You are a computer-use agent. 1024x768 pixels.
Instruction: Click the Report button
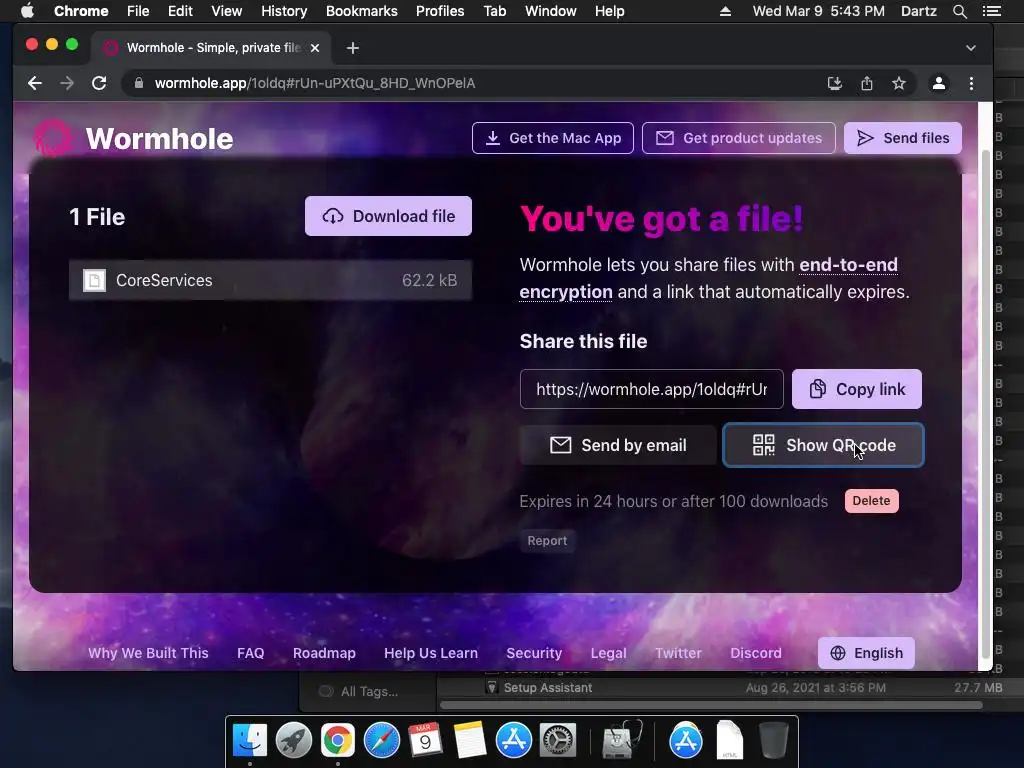click(x=547, y=541)
